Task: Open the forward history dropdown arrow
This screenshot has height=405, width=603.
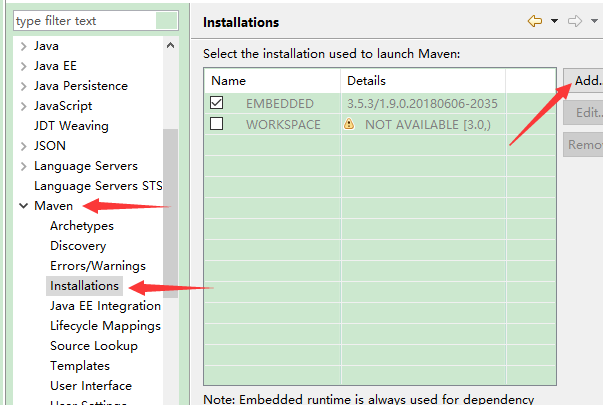Action: tap(594, 21)
